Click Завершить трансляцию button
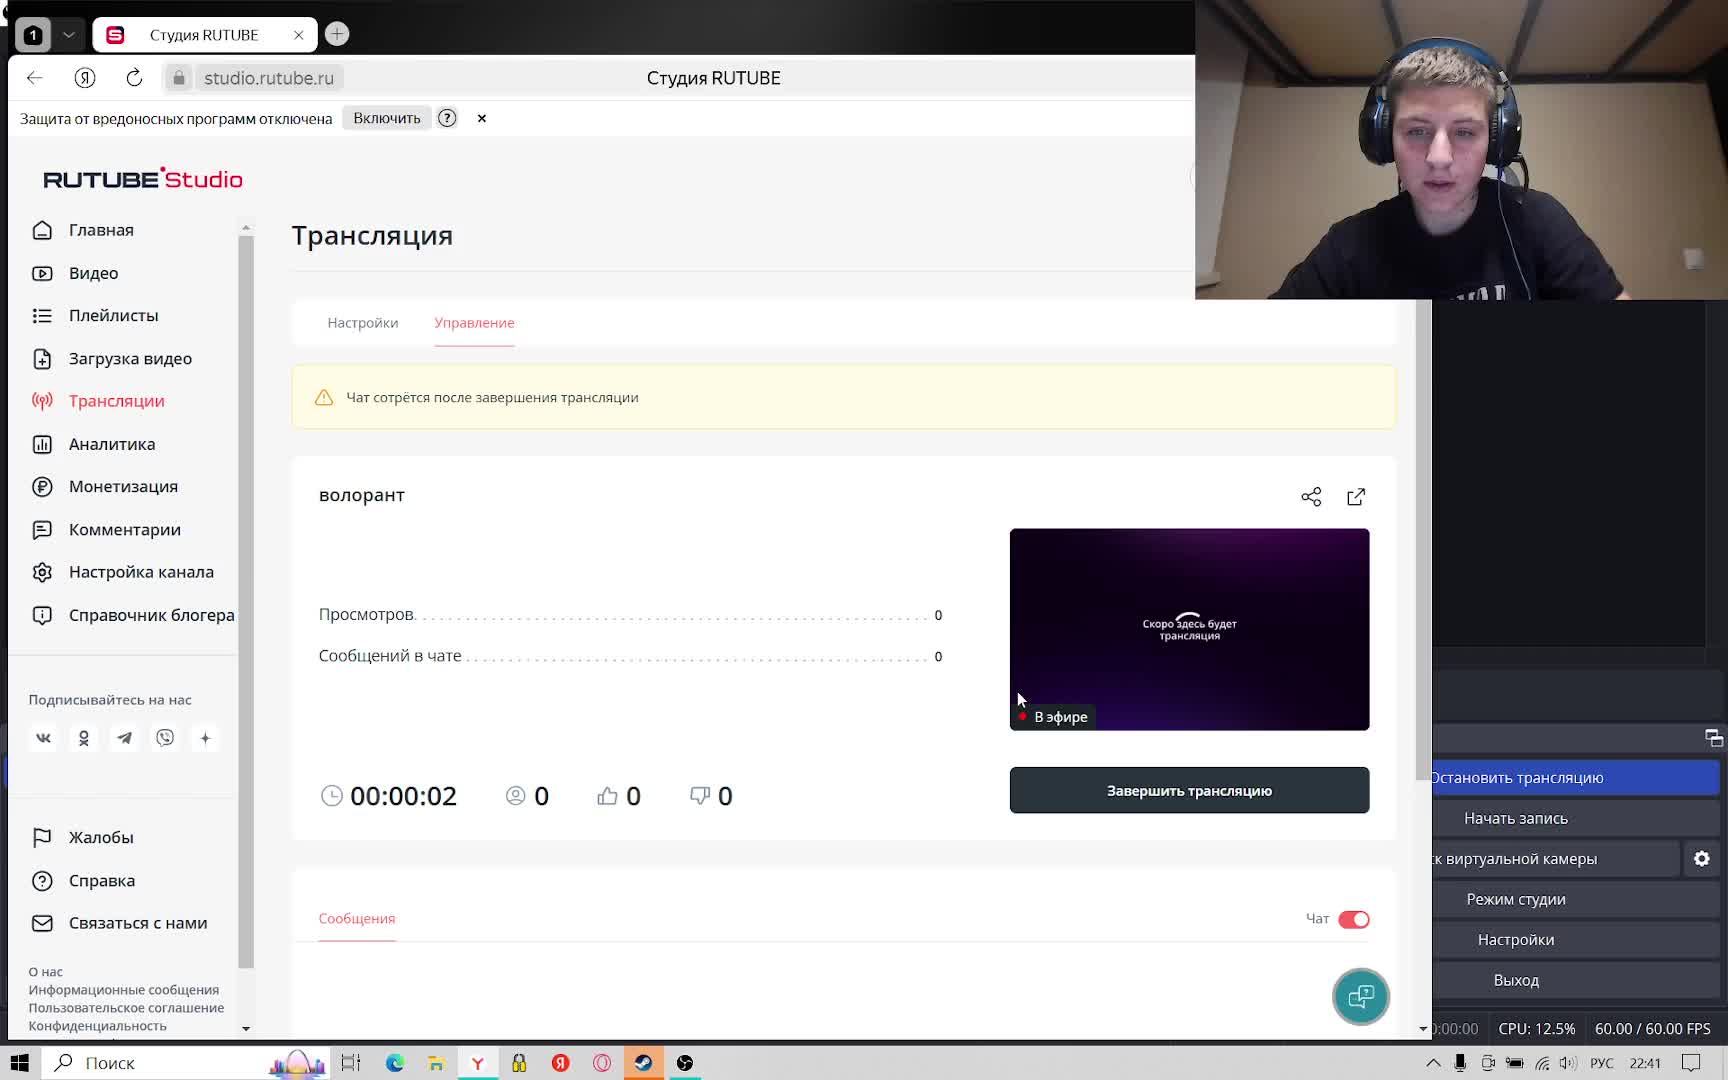 [1189, 791]
